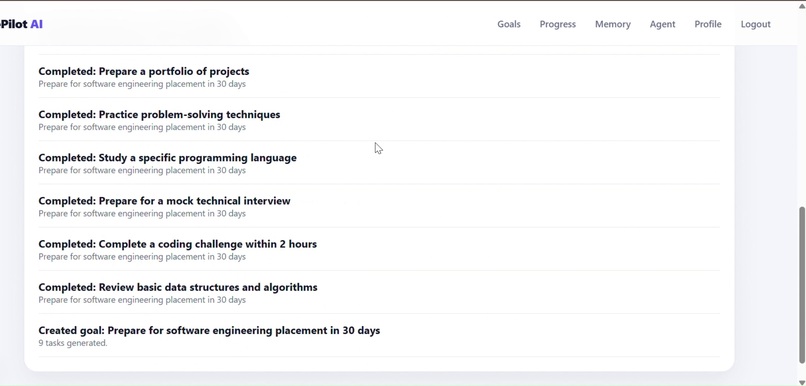
Task: Click goal subtitle under 'Practice problem-solving techniques'
Action: [x=142, y=127]
